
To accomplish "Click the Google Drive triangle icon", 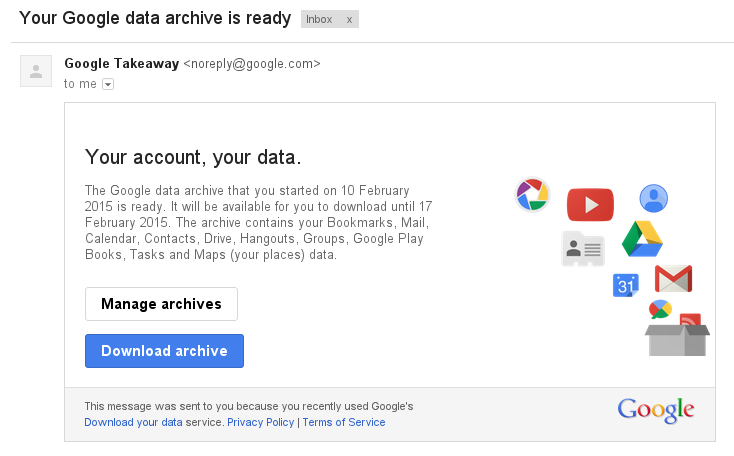I will coord(642,240).
